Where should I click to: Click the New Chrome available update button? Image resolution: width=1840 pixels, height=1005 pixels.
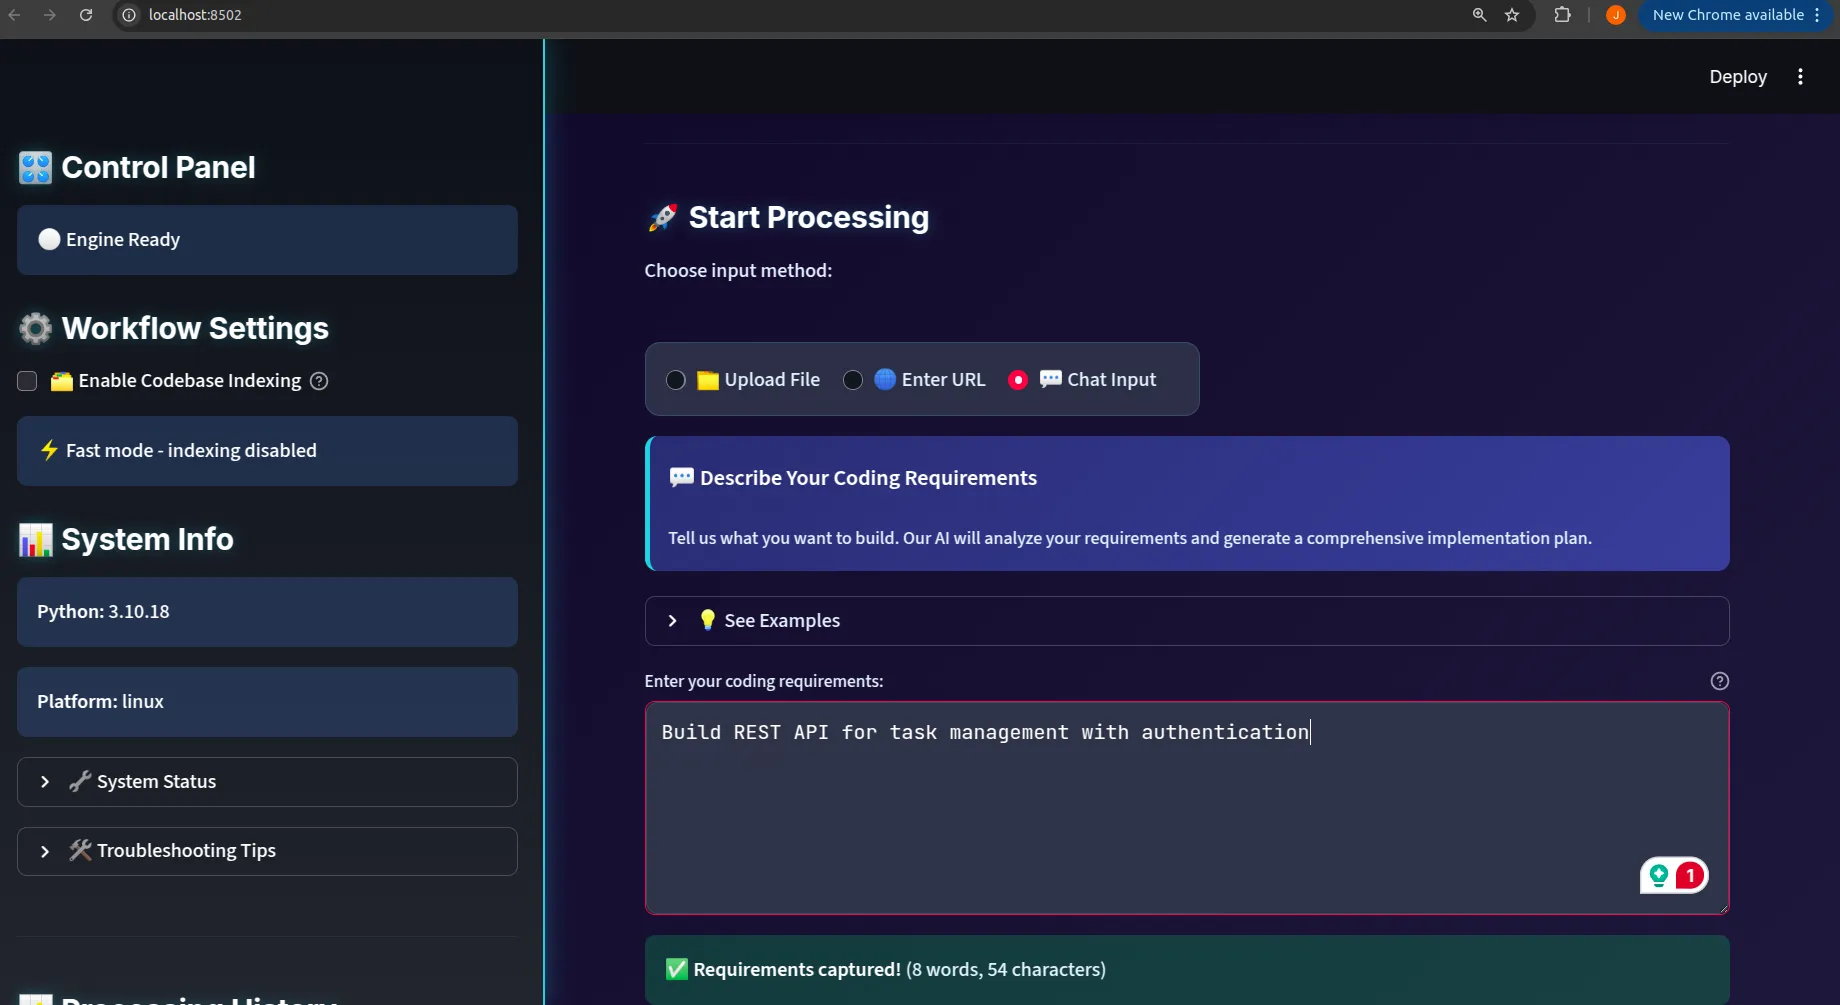[1727, 15]
